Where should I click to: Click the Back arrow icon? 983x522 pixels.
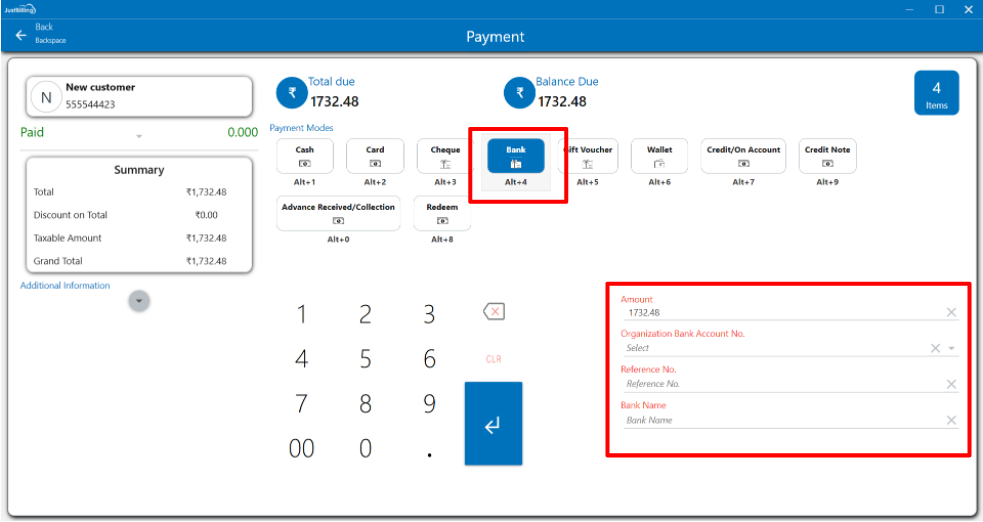21,35
